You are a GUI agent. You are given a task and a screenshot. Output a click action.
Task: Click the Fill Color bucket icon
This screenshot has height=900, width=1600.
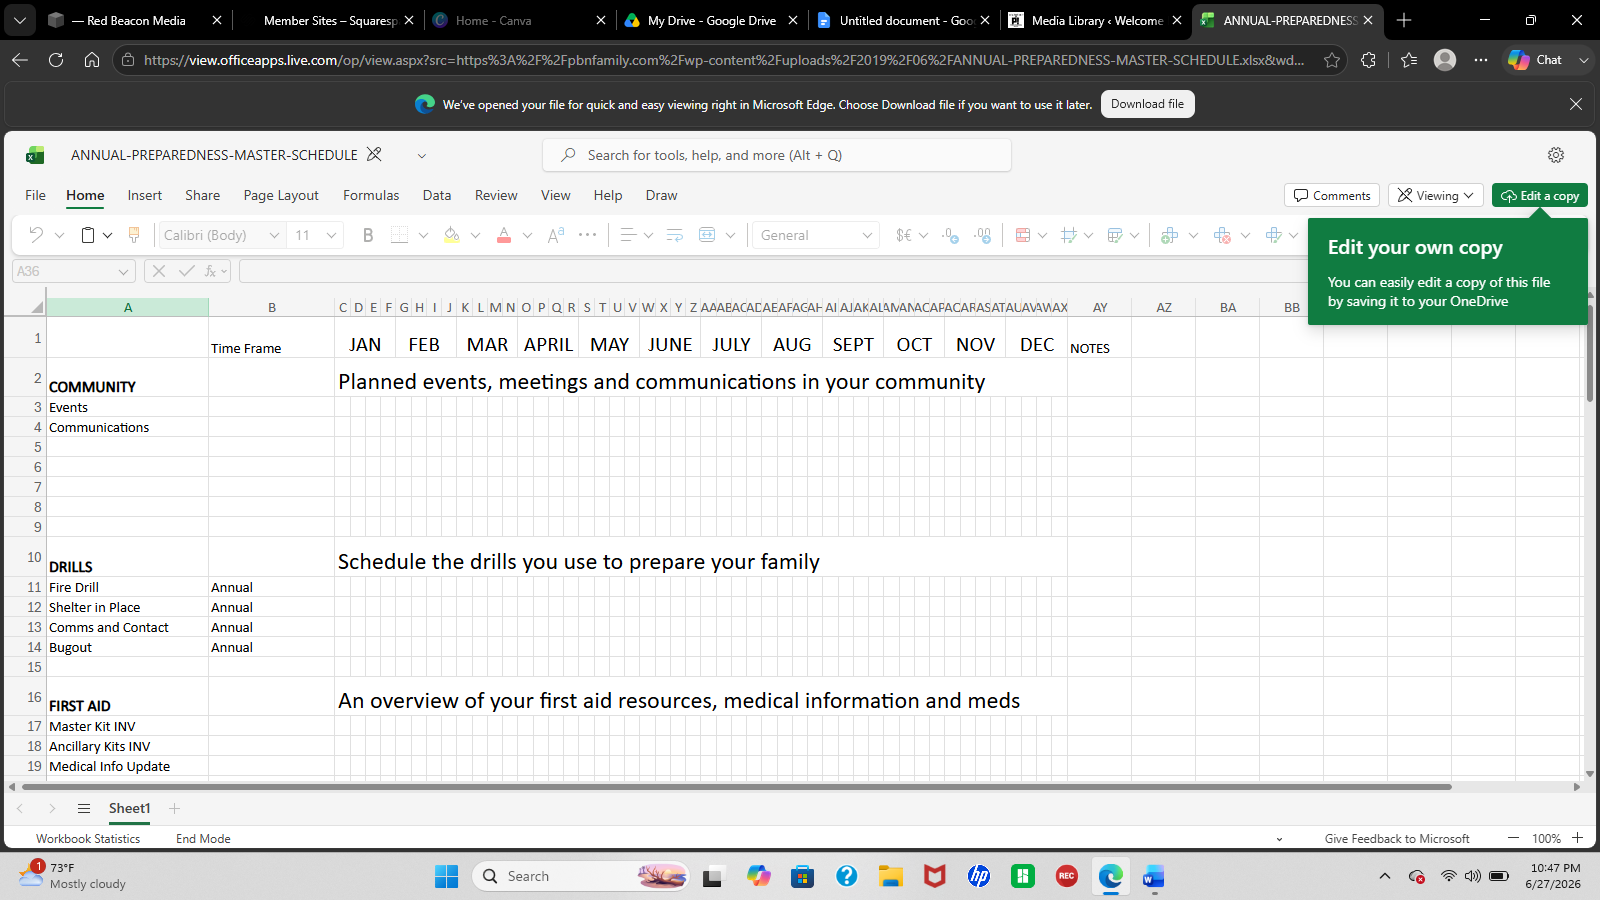pos(452,235)
